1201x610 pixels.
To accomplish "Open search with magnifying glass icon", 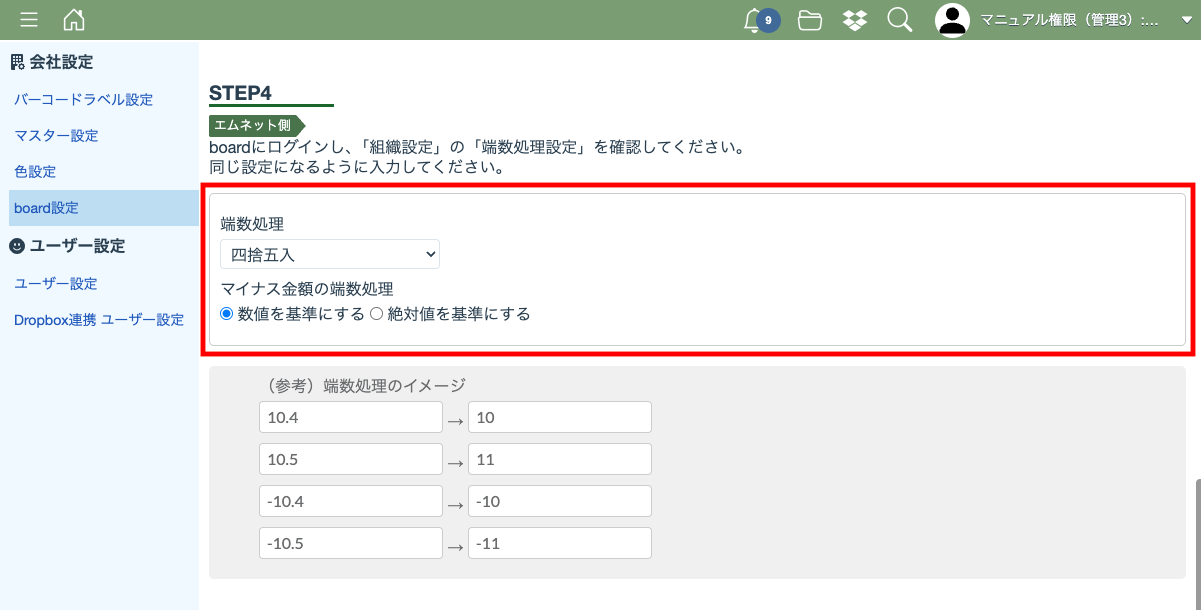I will (x=900, y=20).
